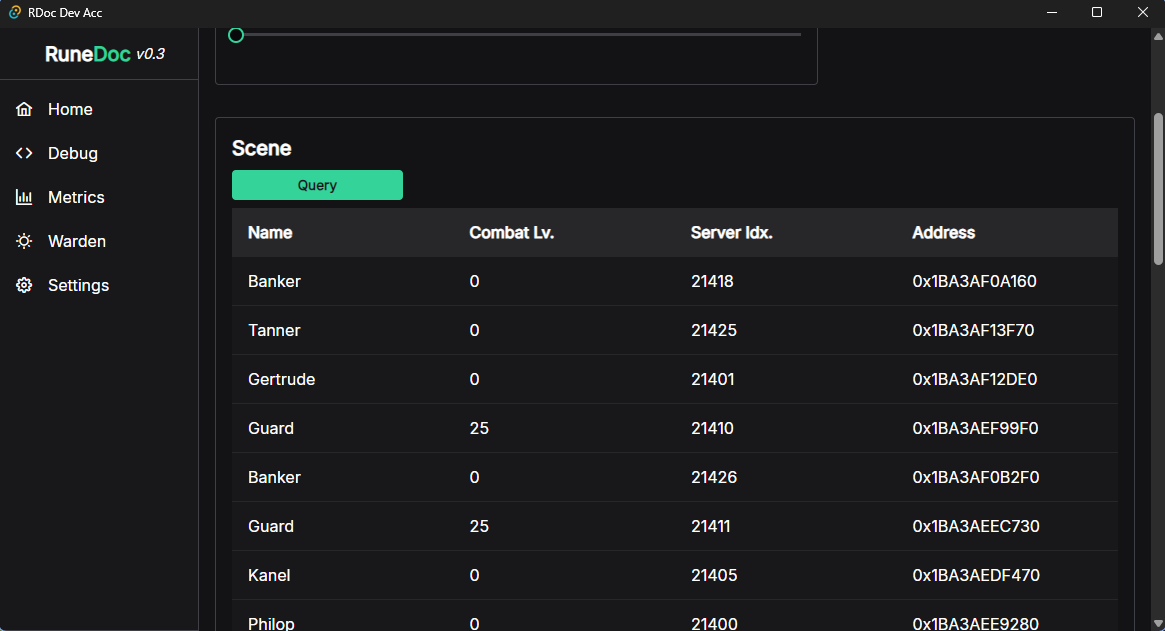Click address 0x1BA3AEDF470 of Kanel

coord(975,575)
